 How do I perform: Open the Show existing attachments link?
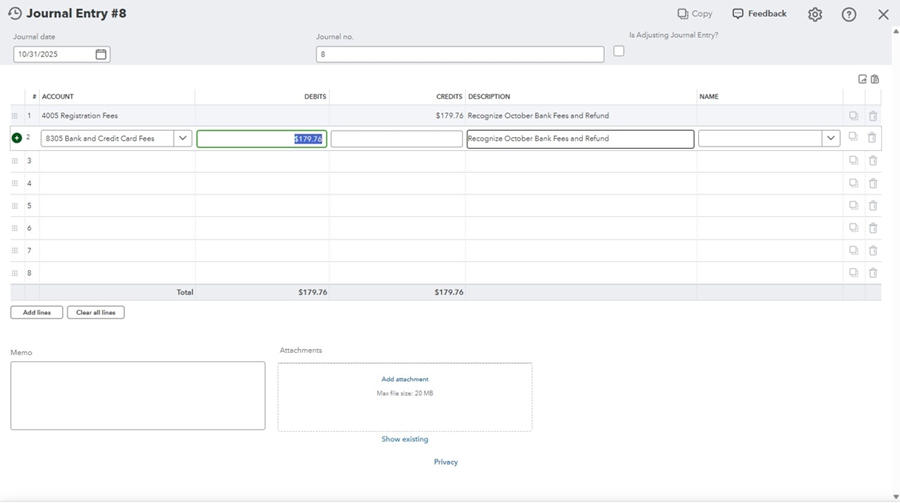tap(405, 439)
